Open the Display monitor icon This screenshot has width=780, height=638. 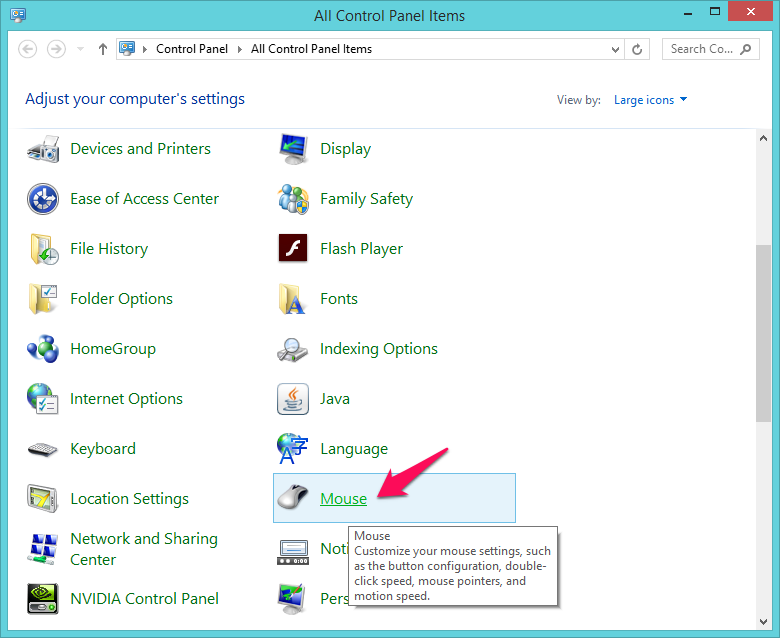(x=293, y=149)
